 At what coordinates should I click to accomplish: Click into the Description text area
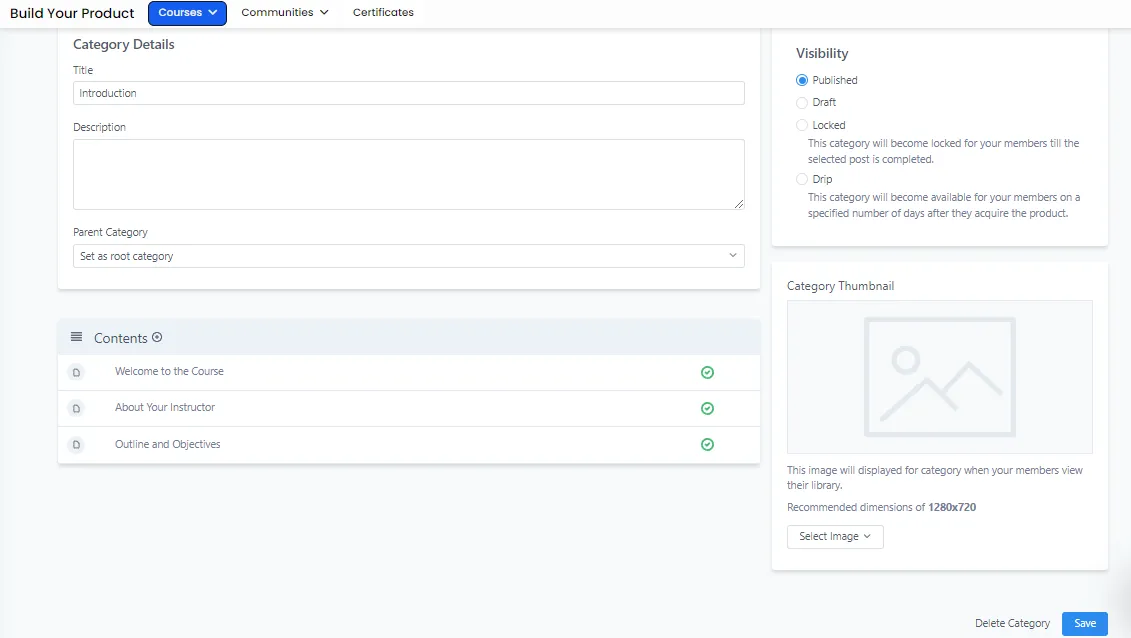tap(408, 174)
